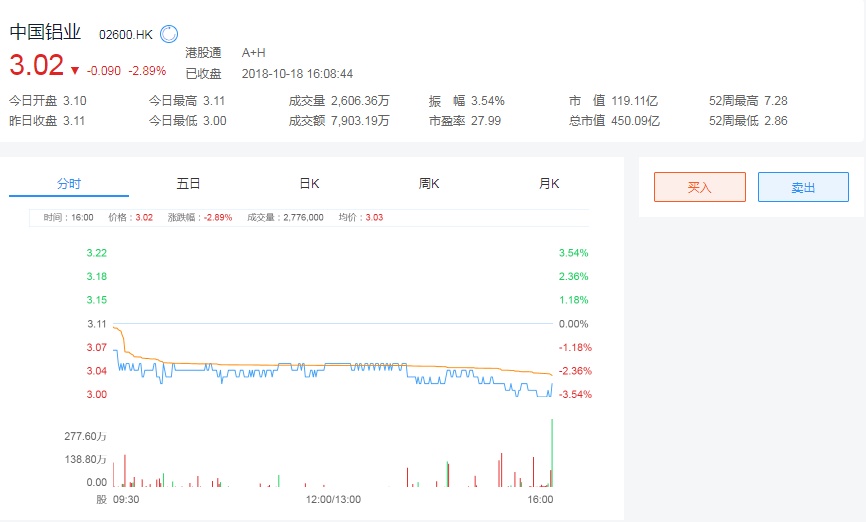Click the orange average price line
866x522 pixels.
300,364
